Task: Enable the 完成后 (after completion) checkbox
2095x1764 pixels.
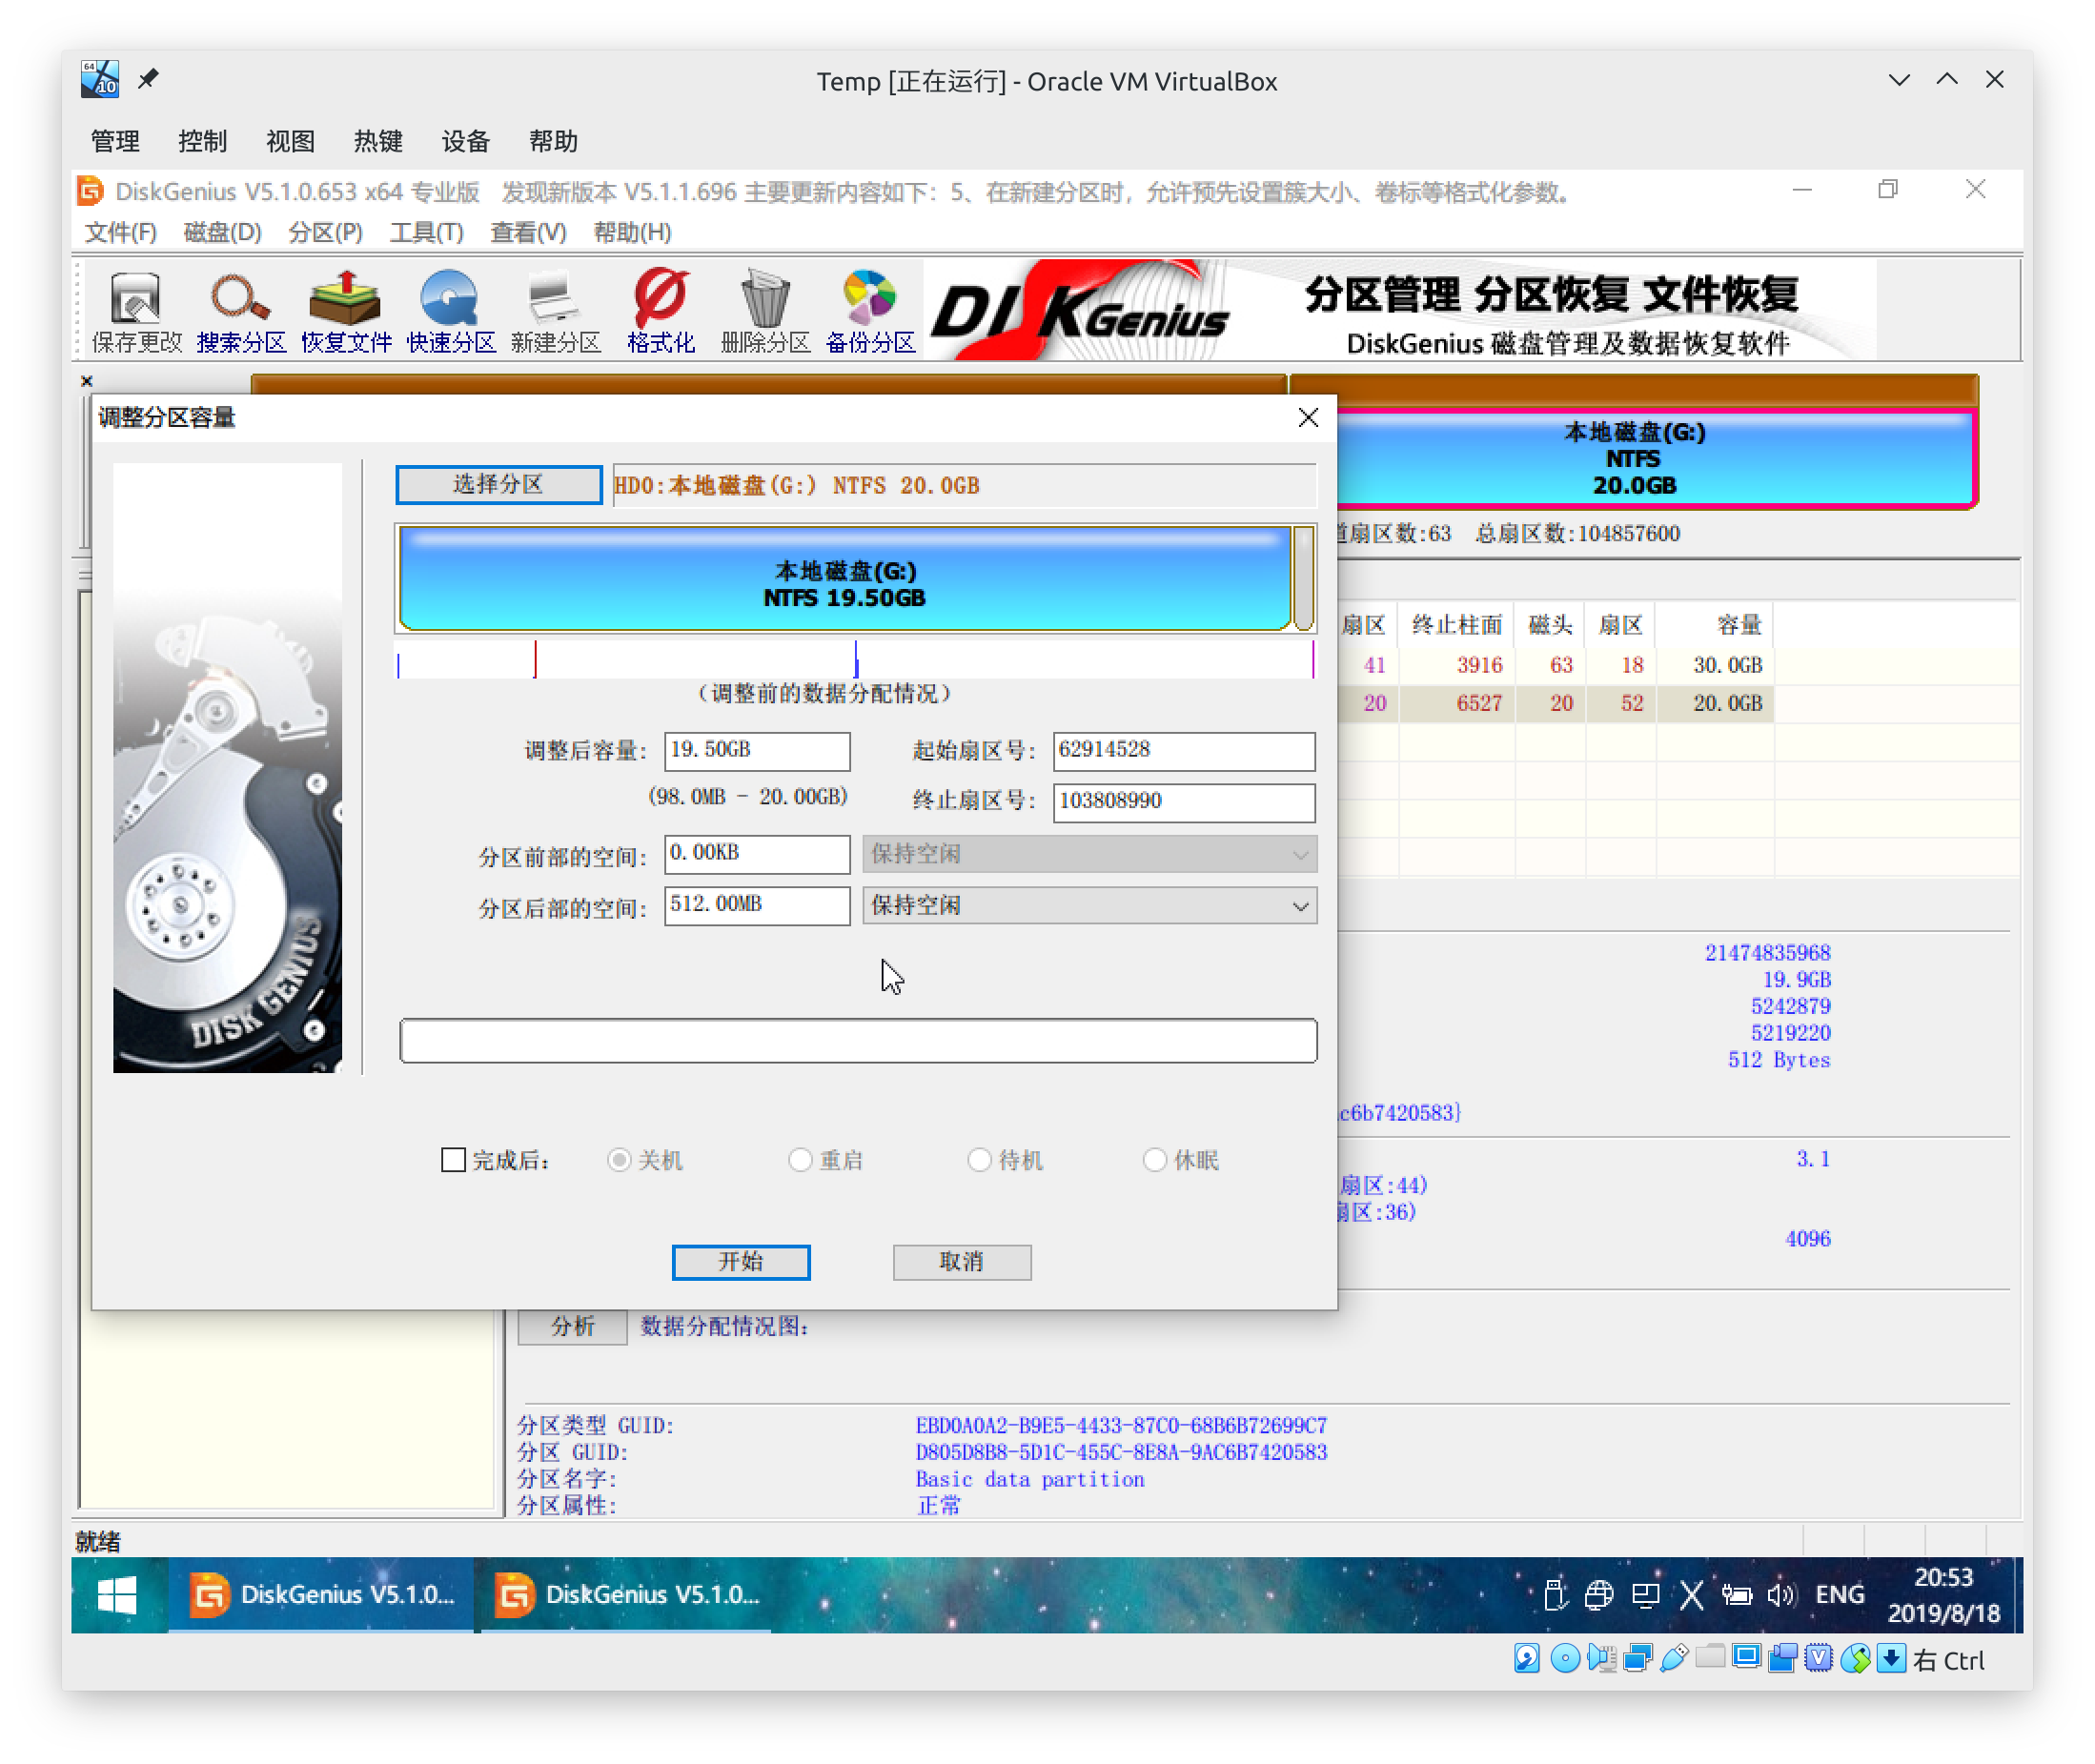Action: [x=453, y=1160]
